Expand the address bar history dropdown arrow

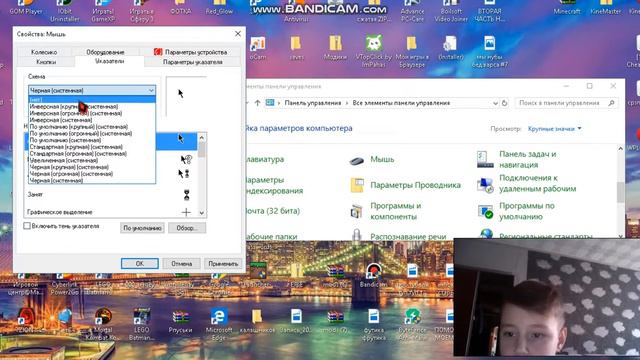(495, 103)
